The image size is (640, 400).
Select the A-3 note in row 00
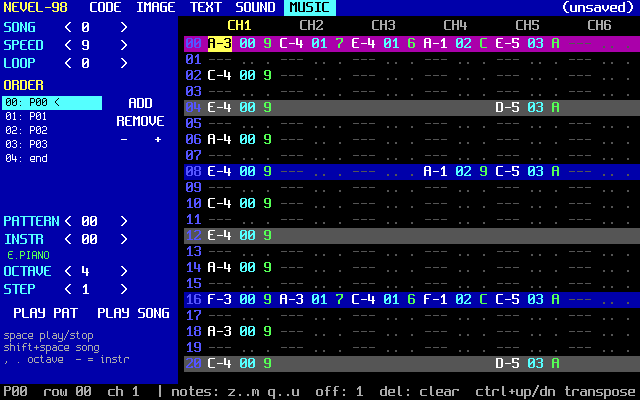click(x=220, y=44)
